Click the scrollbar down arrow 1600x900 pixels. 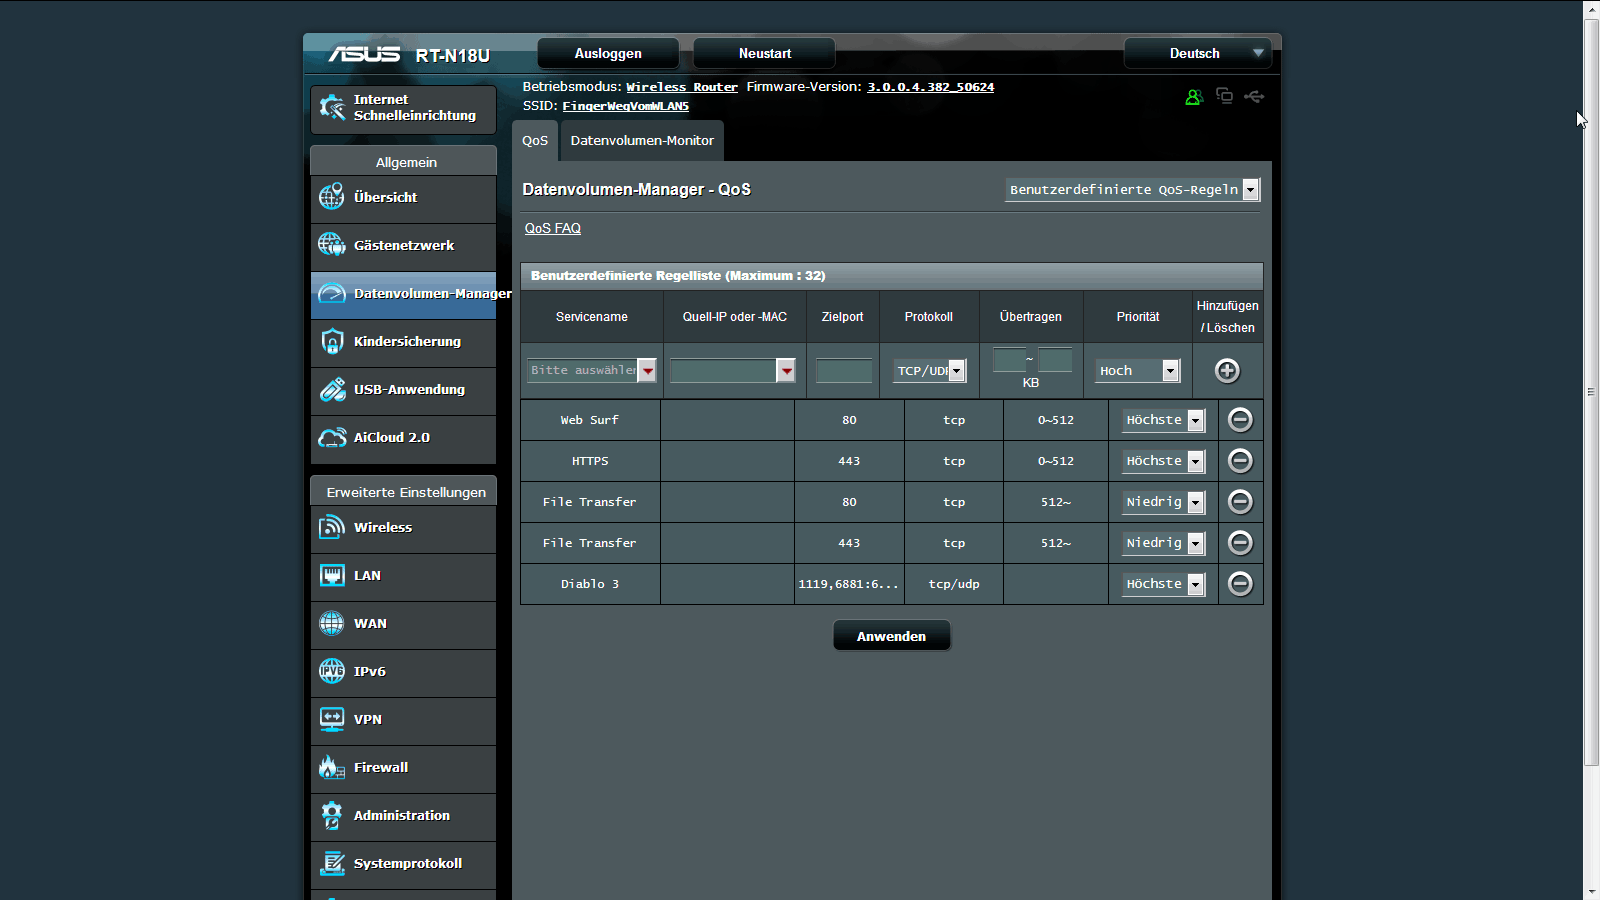click(x=1591, y=891)
